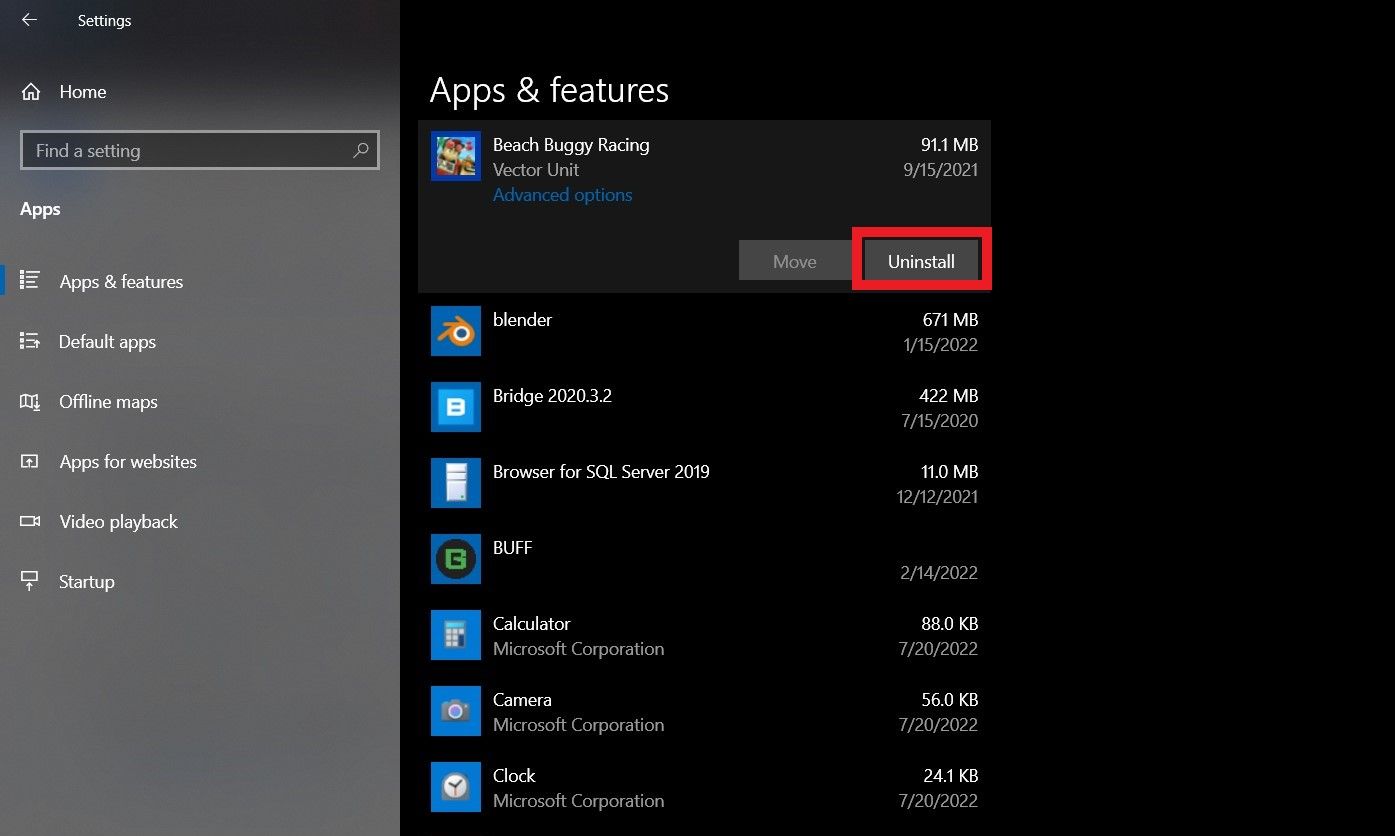1395x836 pixels.
Task: Select Offline maps from the sidebar
Action: pos(108,402)
